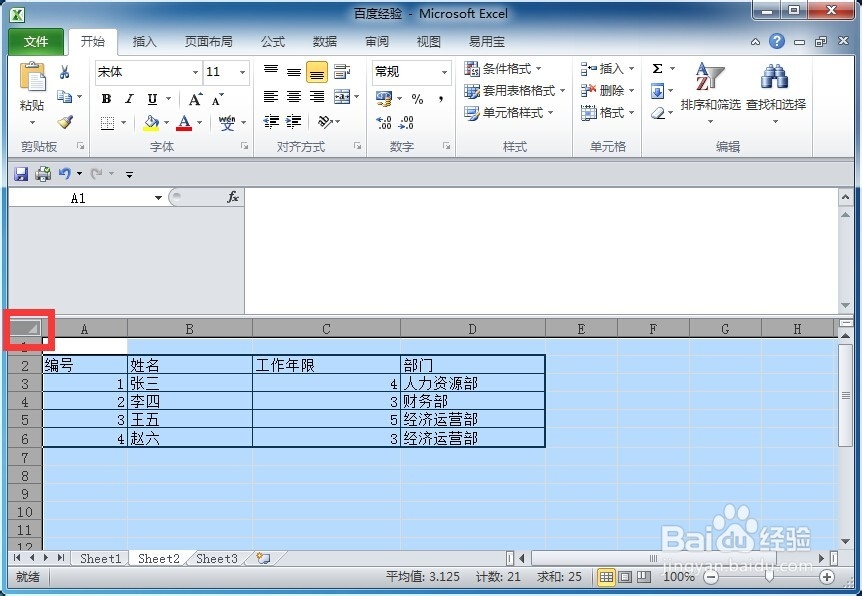Switch to 数据 Data tab

324,41
